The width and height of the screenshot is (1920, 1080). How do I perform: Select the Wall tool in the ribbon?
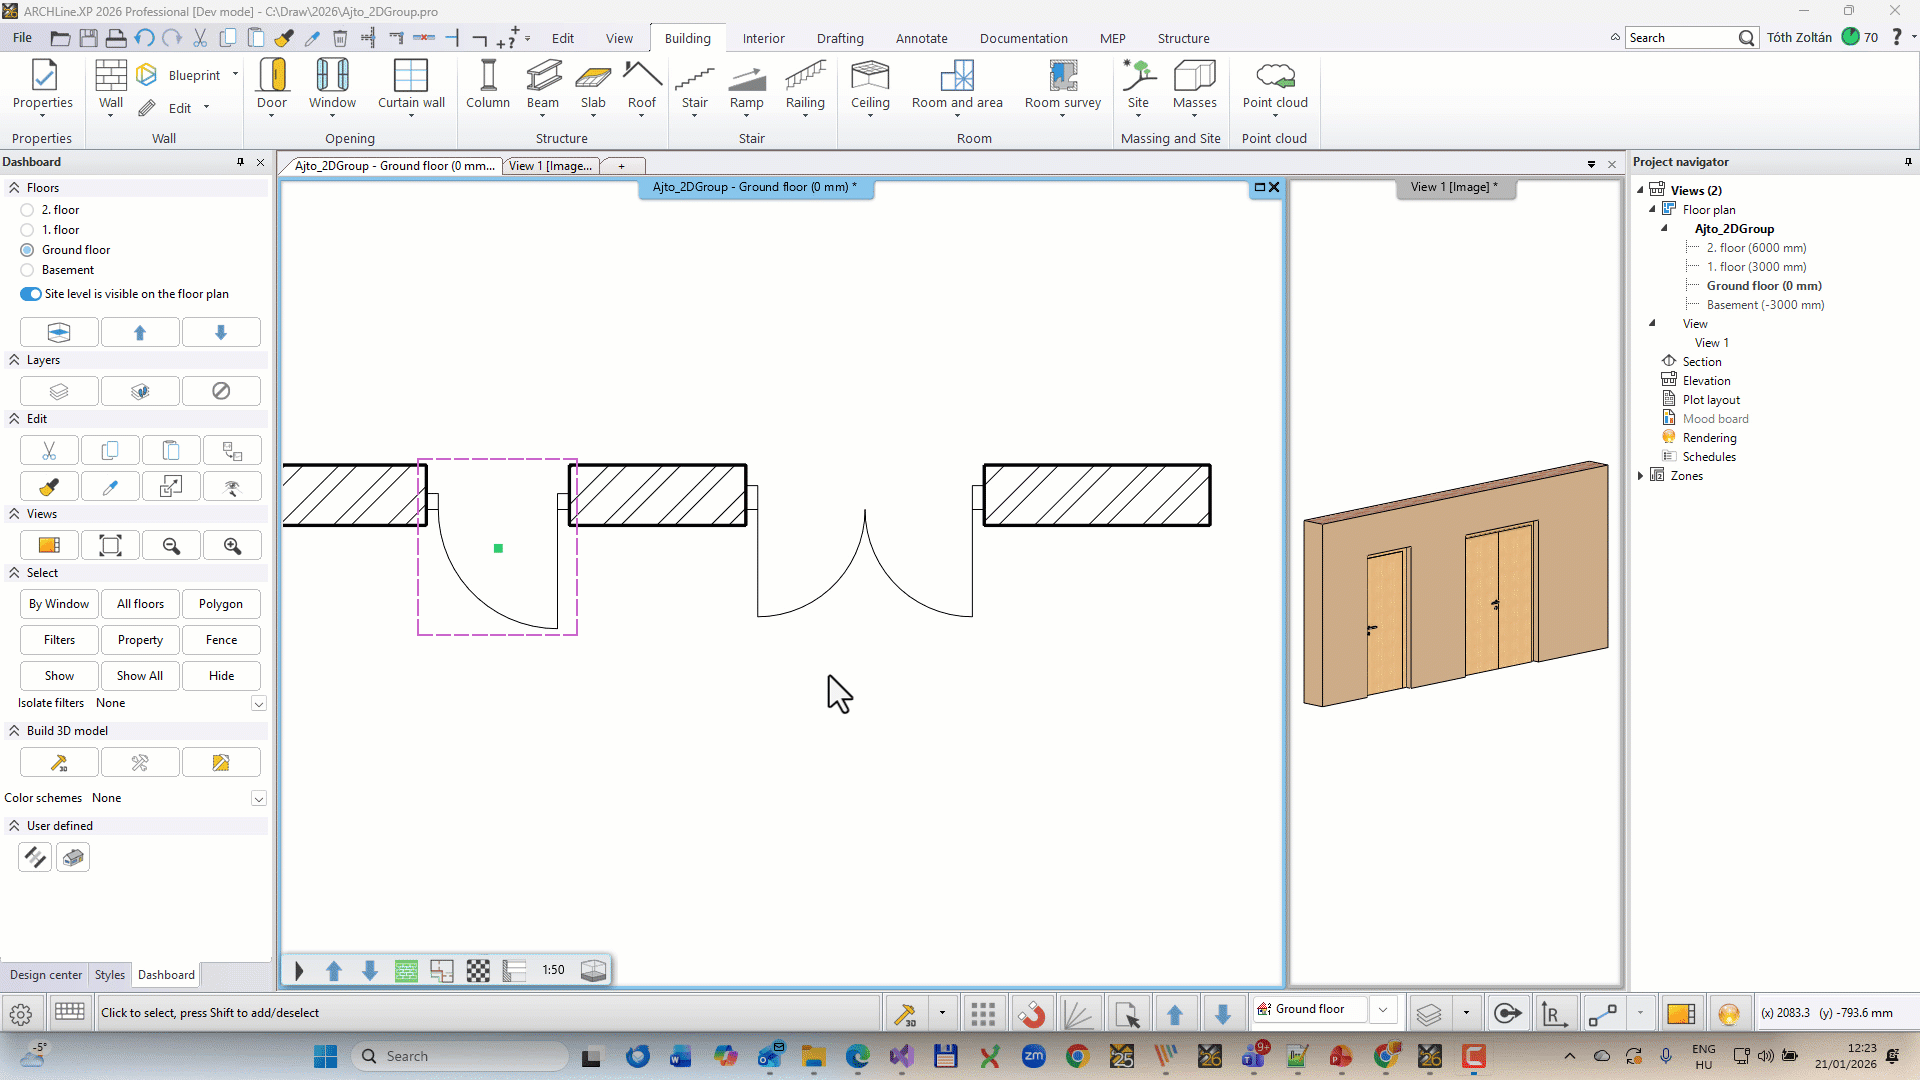(x=110, y=85)
